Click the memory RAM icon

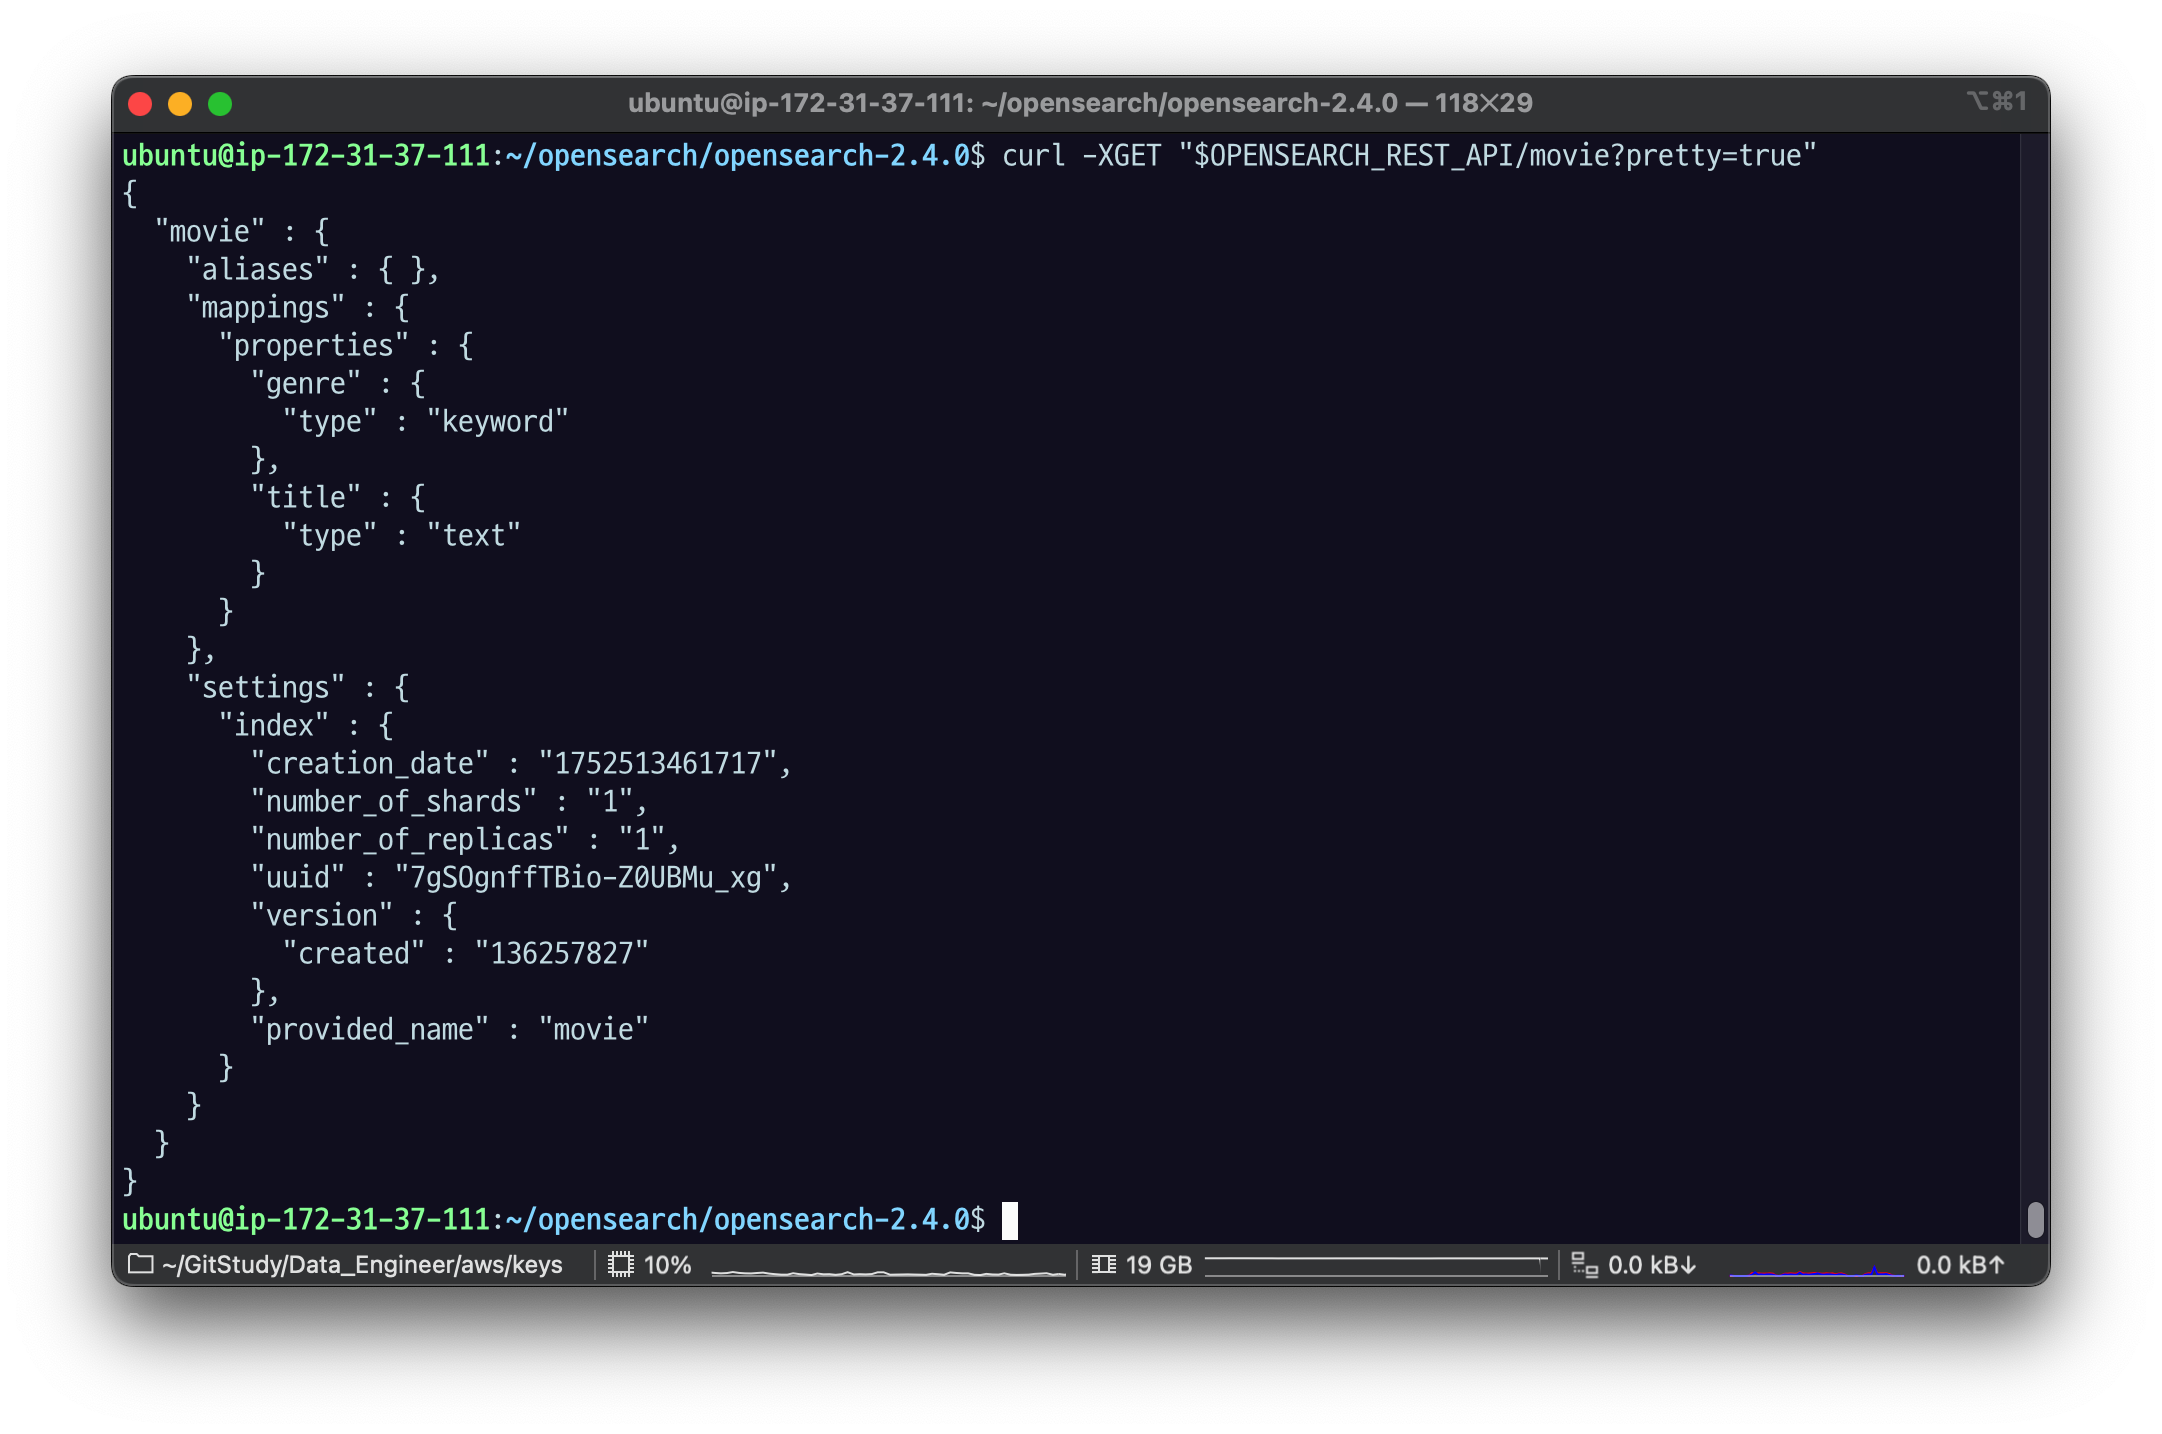coord(1104,1264)
